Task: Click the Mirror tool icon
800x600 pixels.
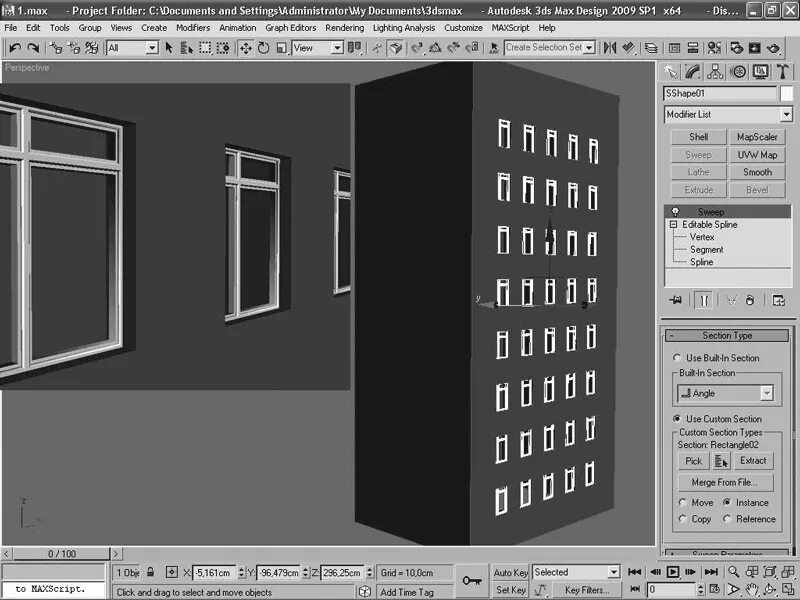Action: coord(610,48)
